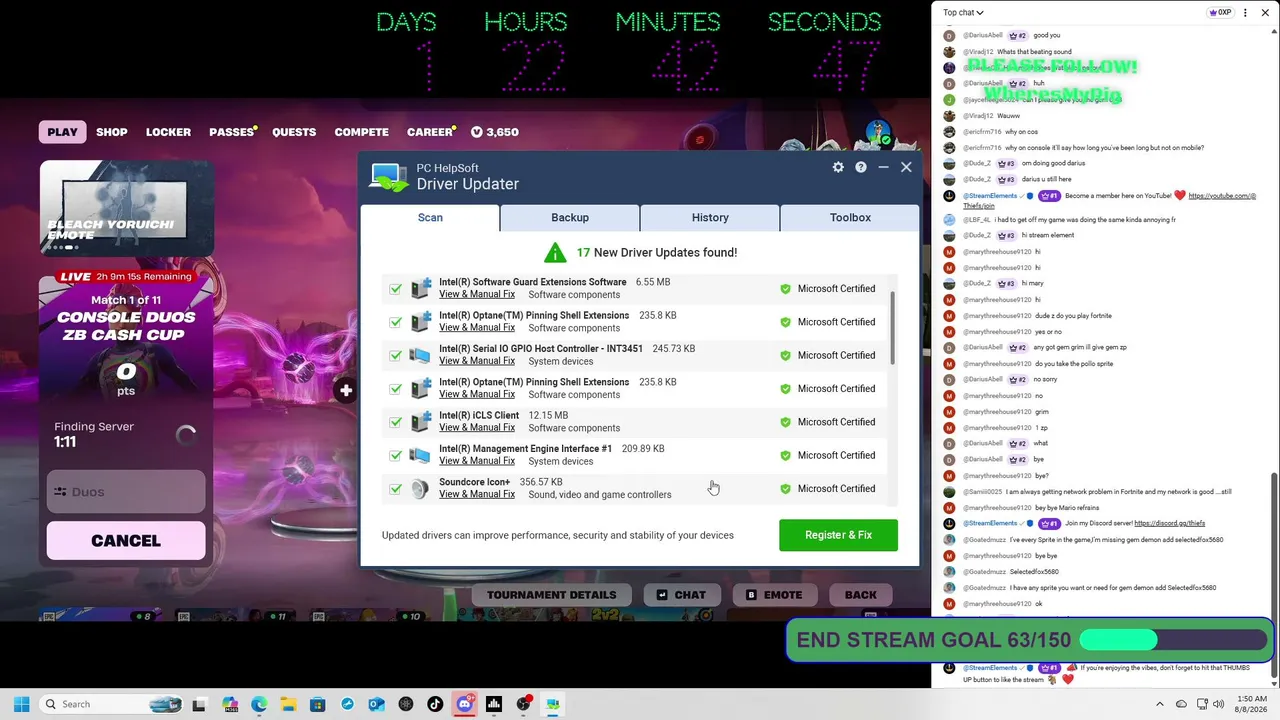Open TikTok from the taskbar
1280x720 pixels.
point(435,704)
